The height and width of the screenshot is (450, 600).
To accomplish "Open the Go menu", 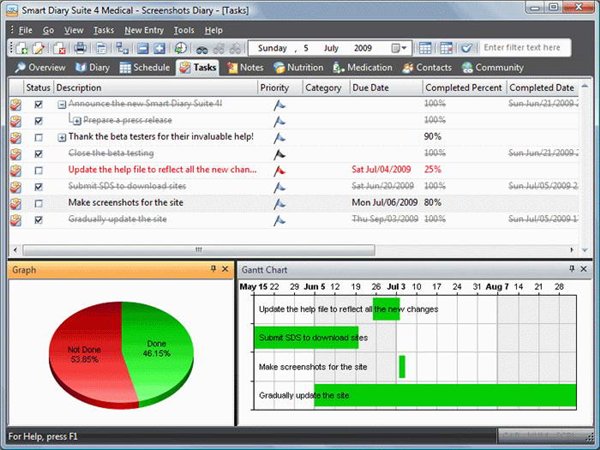I will point(48,30).
